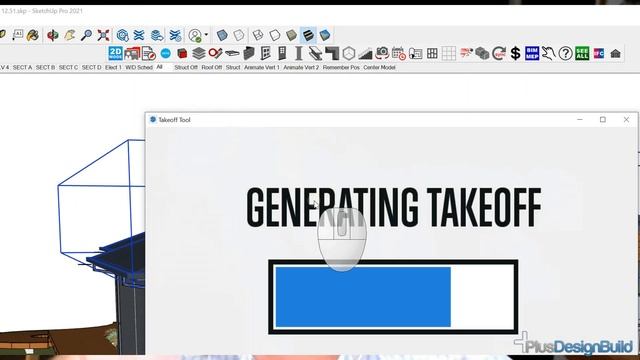Click the 2D Mode icon
This screenshot has height=360, width=640.
[x=116, y=53]
